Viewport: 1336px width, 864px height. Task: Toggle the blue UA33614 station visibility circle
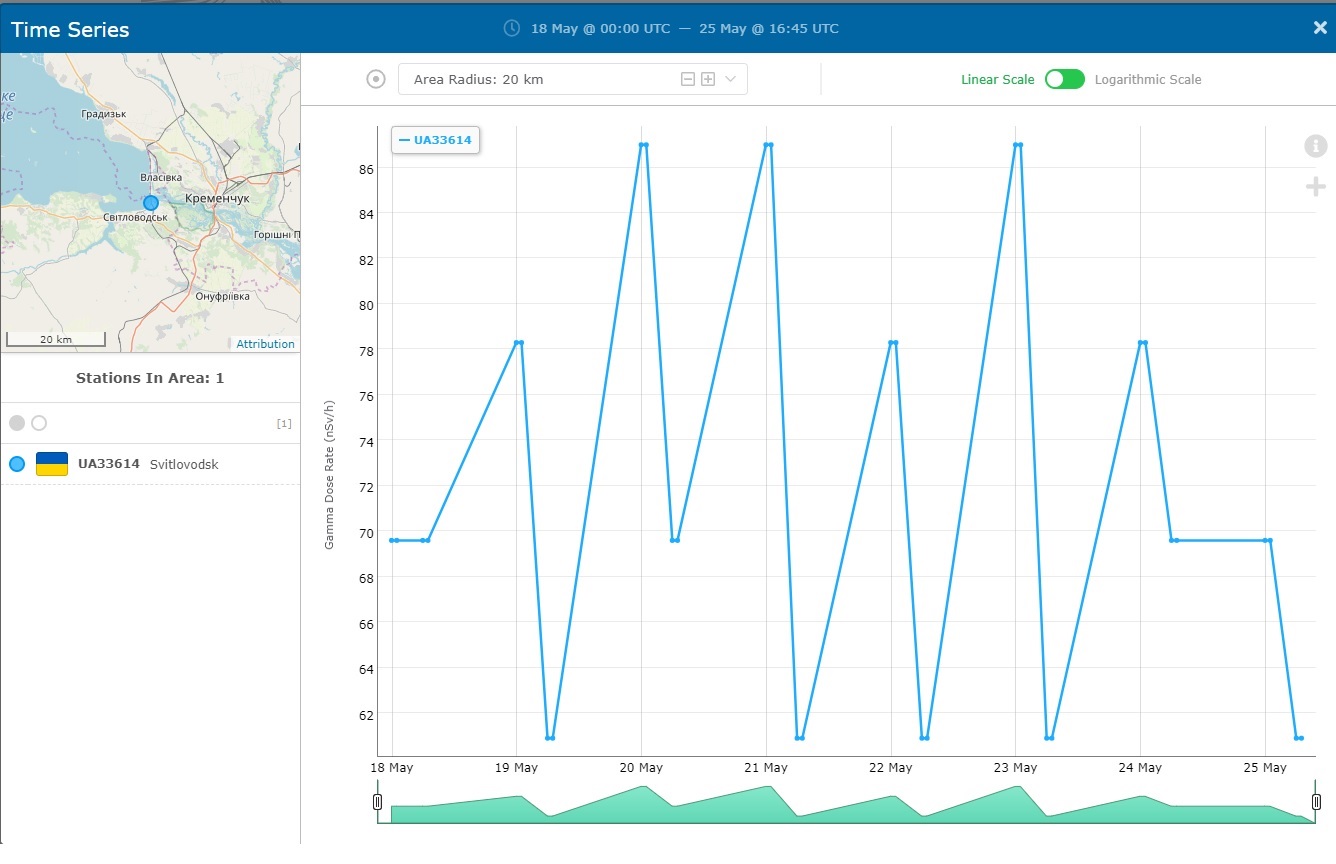coord(17,464)
